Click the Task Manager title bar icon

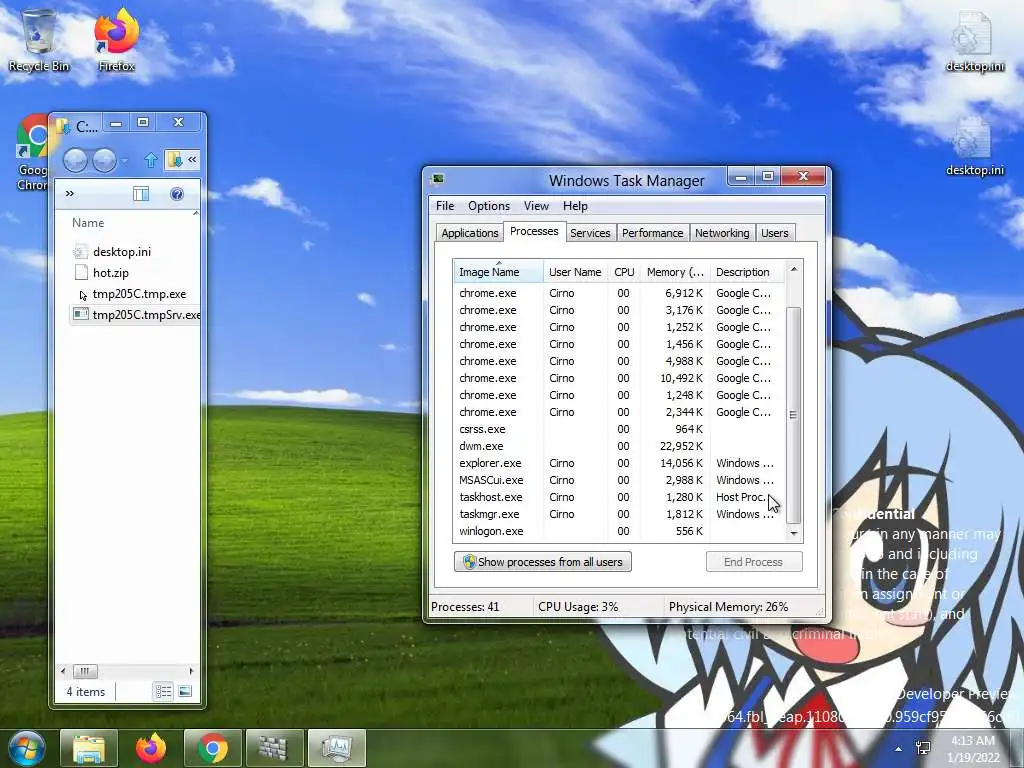pos(438,179)
